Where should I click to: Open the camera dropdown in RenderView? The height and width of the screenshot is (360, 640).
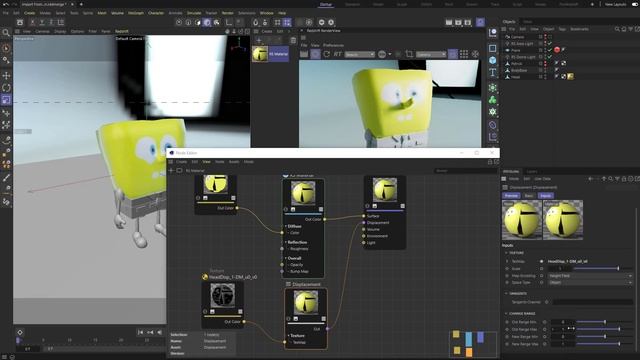(x=431, y=54)
